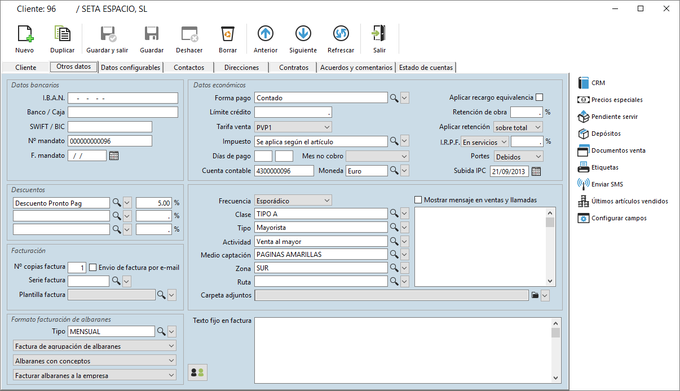Screen dimensions: 680x391
Task: Go to previous client with Anterior
Action: tap(265, 33)
